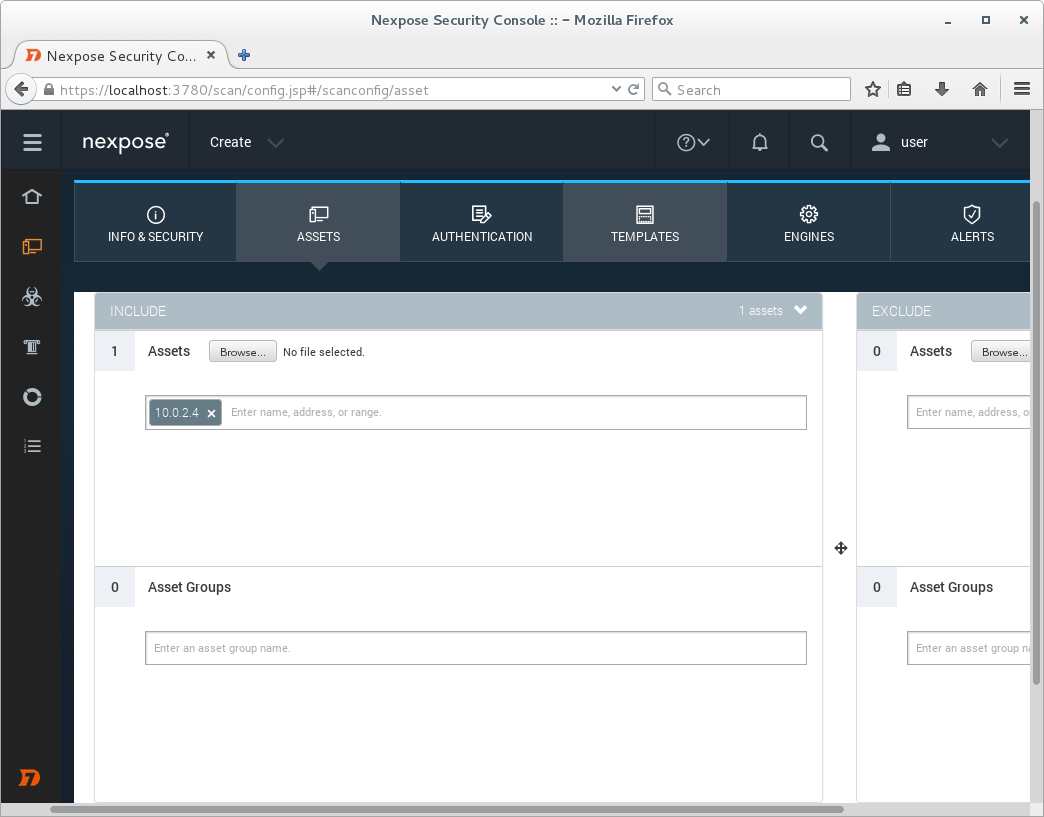Switch to the Assets tab
1044x817 pixels.
318,222
